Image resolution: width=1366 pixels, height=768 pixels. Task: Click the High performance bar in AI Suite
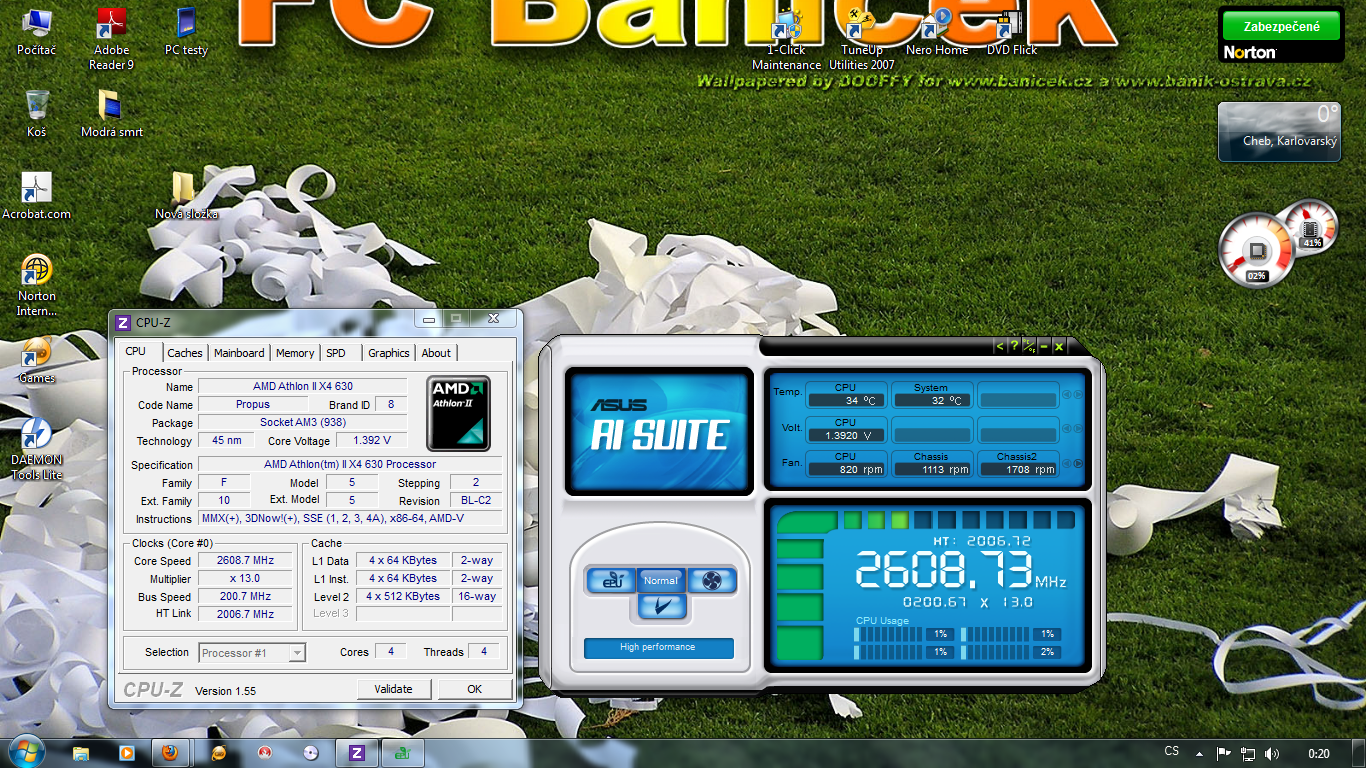coord(658,647)
